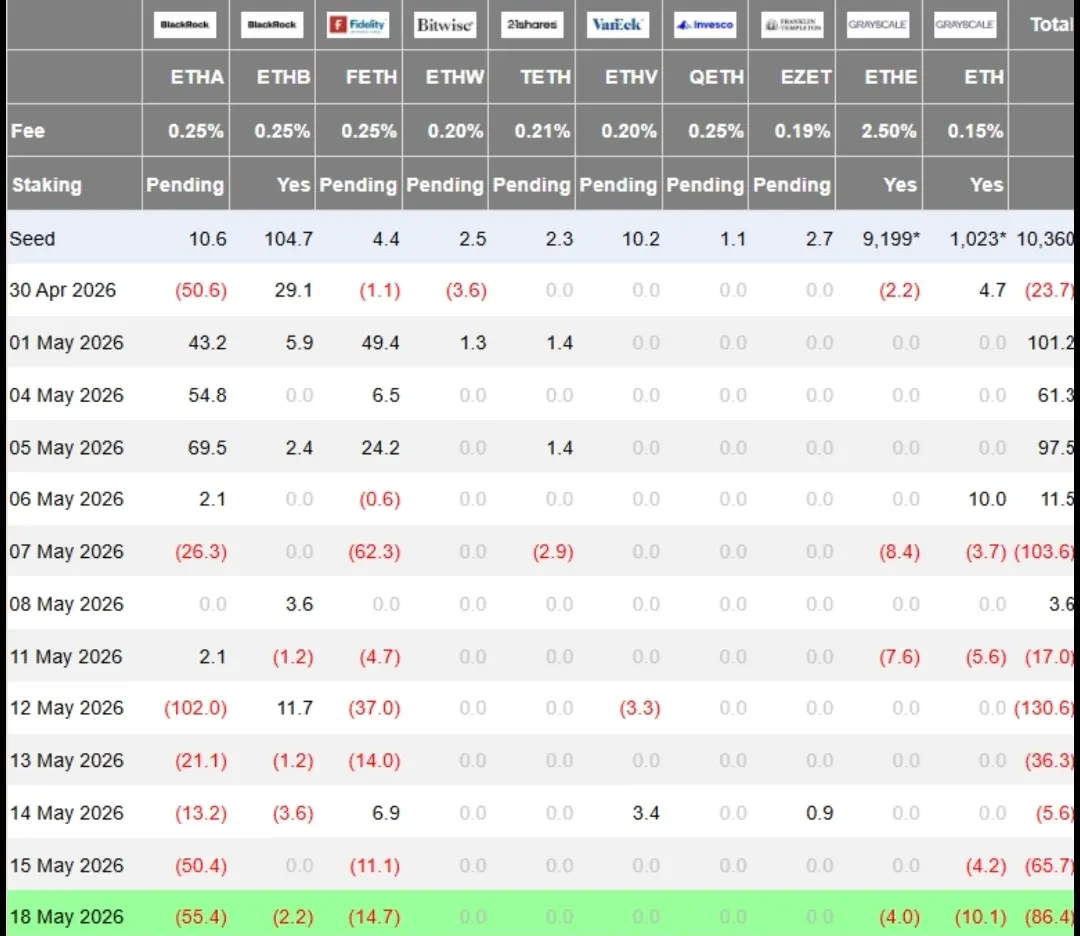
Task: Click the Franklin Templeton logo
Action: (x=792, y=25)
